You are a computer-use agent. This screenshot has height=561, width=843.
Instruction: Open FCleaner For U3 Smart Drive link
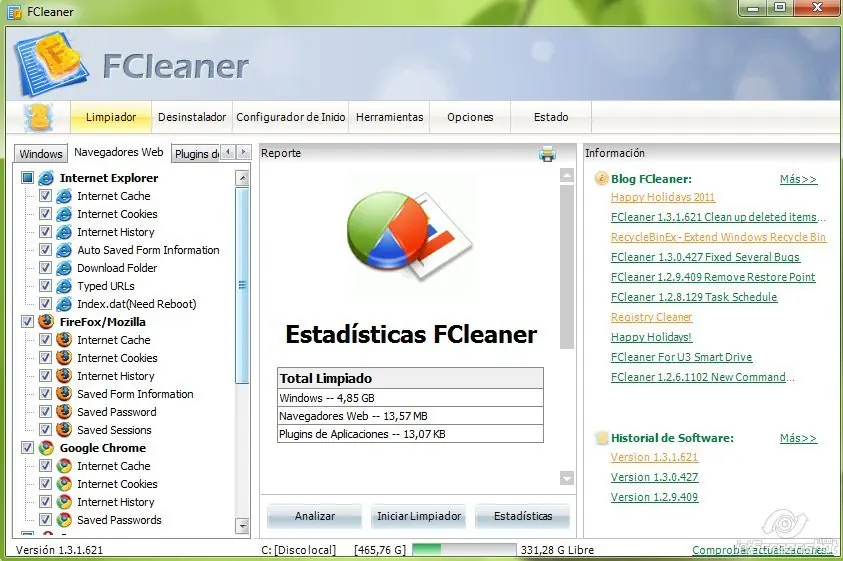(681, 357)
